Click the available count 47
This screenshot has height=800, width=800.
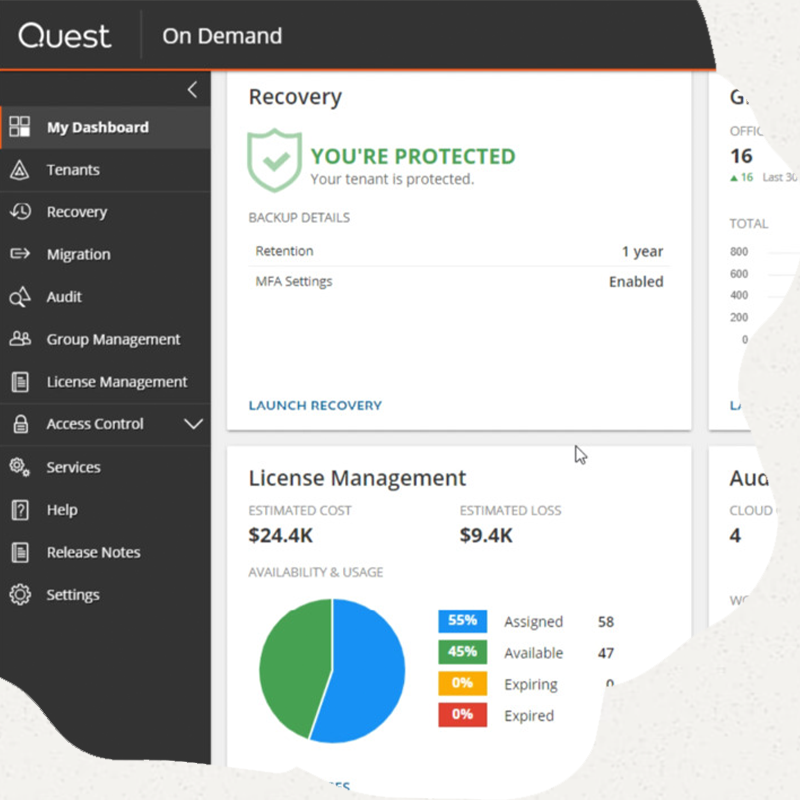coord(606,653)
